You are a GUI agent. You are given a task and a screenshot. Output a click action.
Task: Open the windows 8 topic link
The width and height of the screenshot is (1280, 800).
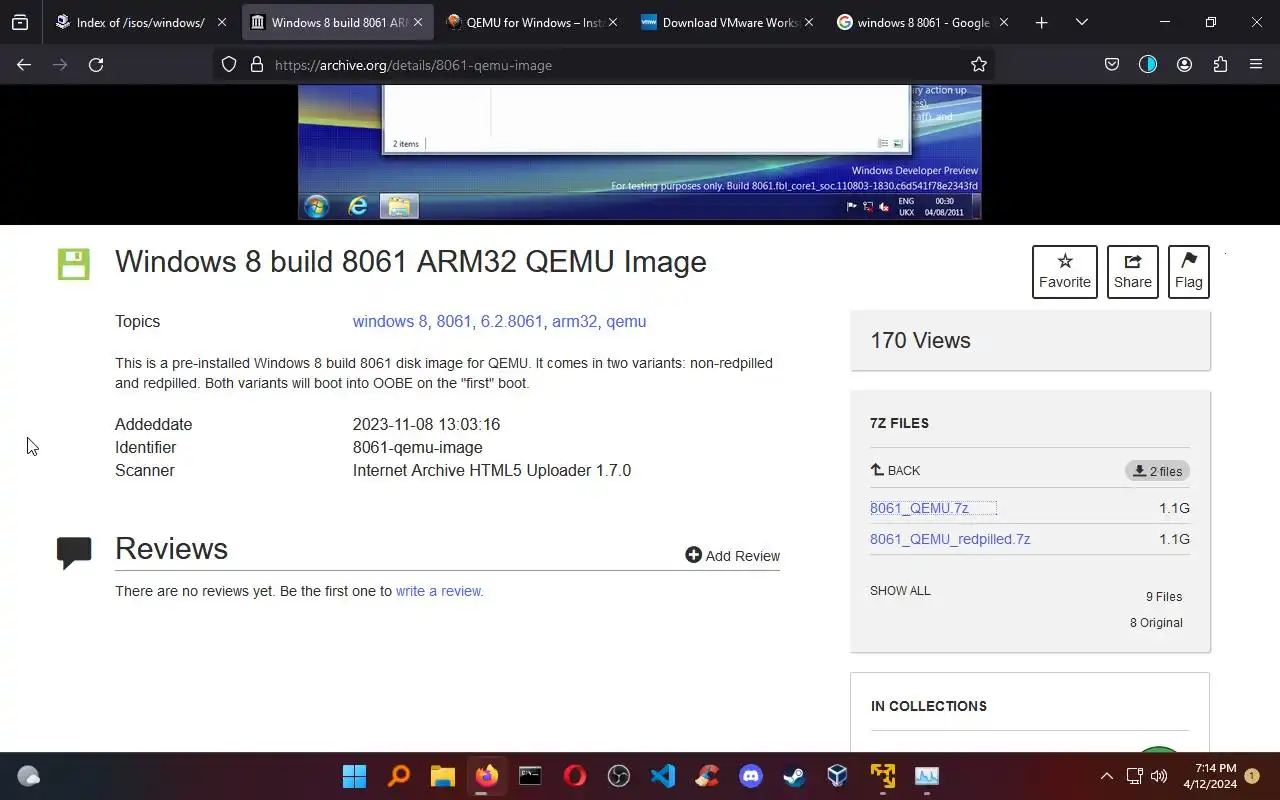390,322
